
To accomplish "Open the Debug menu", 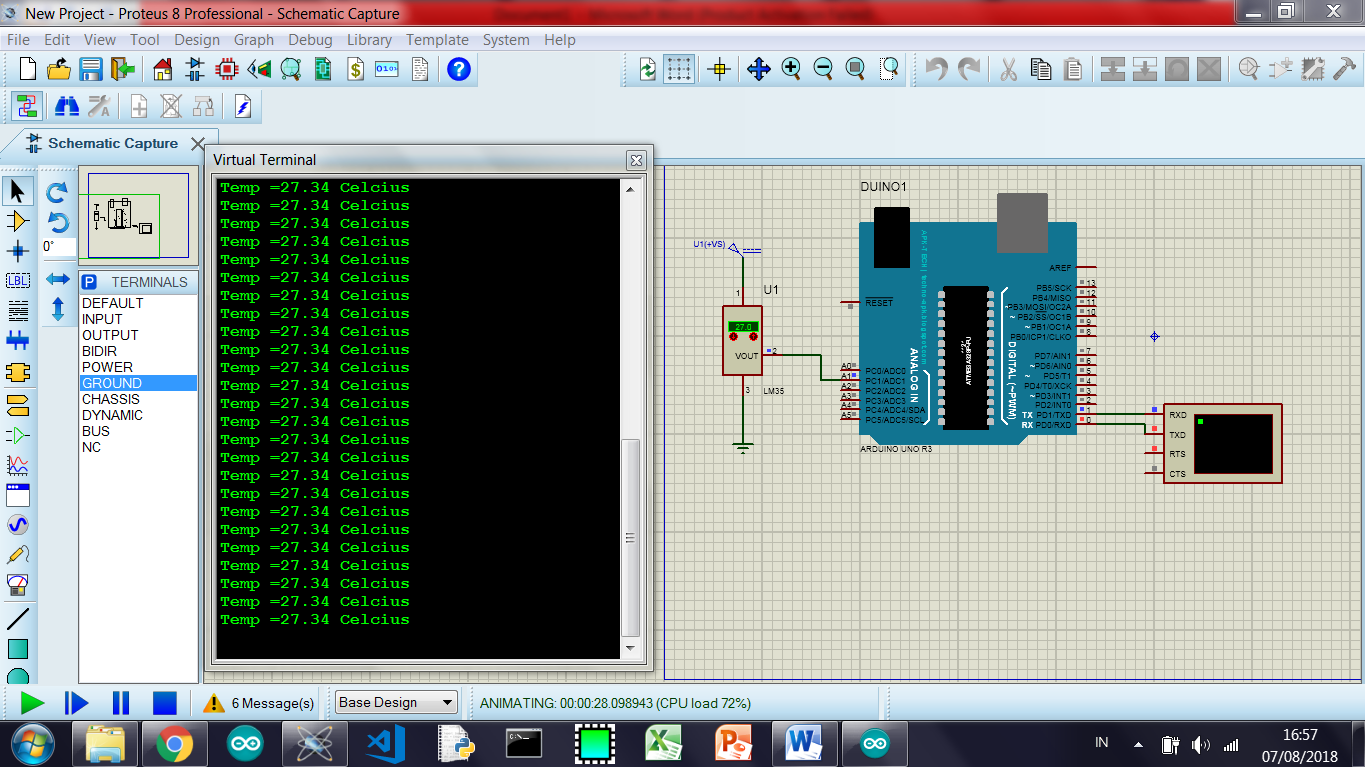I will (x=310, y=40).
